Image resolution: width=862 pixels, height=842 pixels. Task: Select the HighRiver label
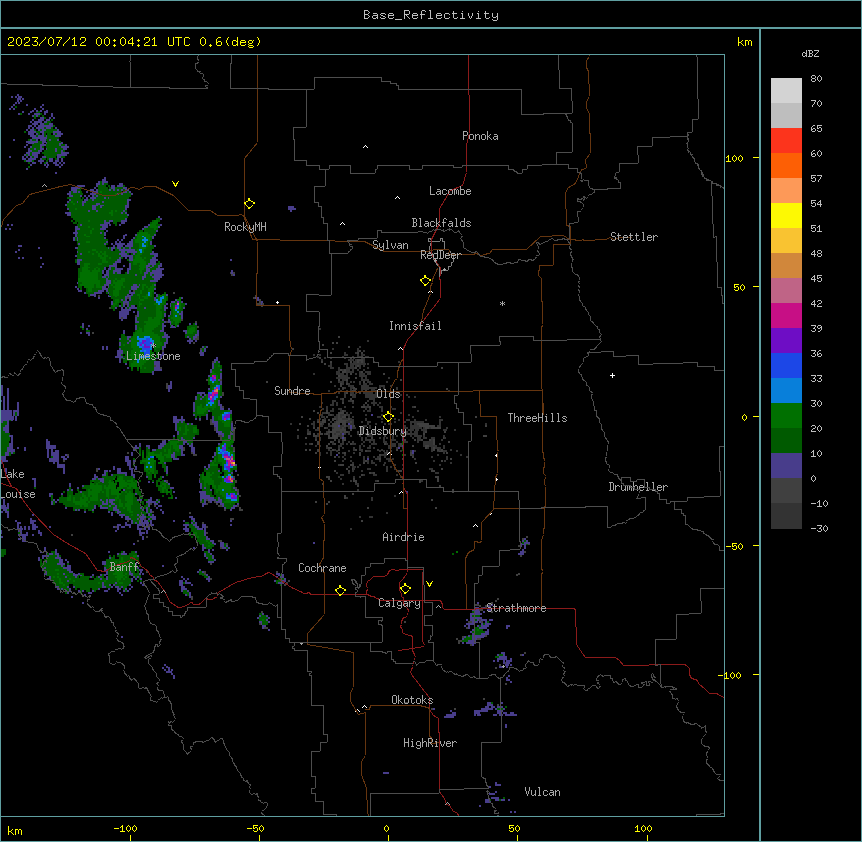point(430,743)
